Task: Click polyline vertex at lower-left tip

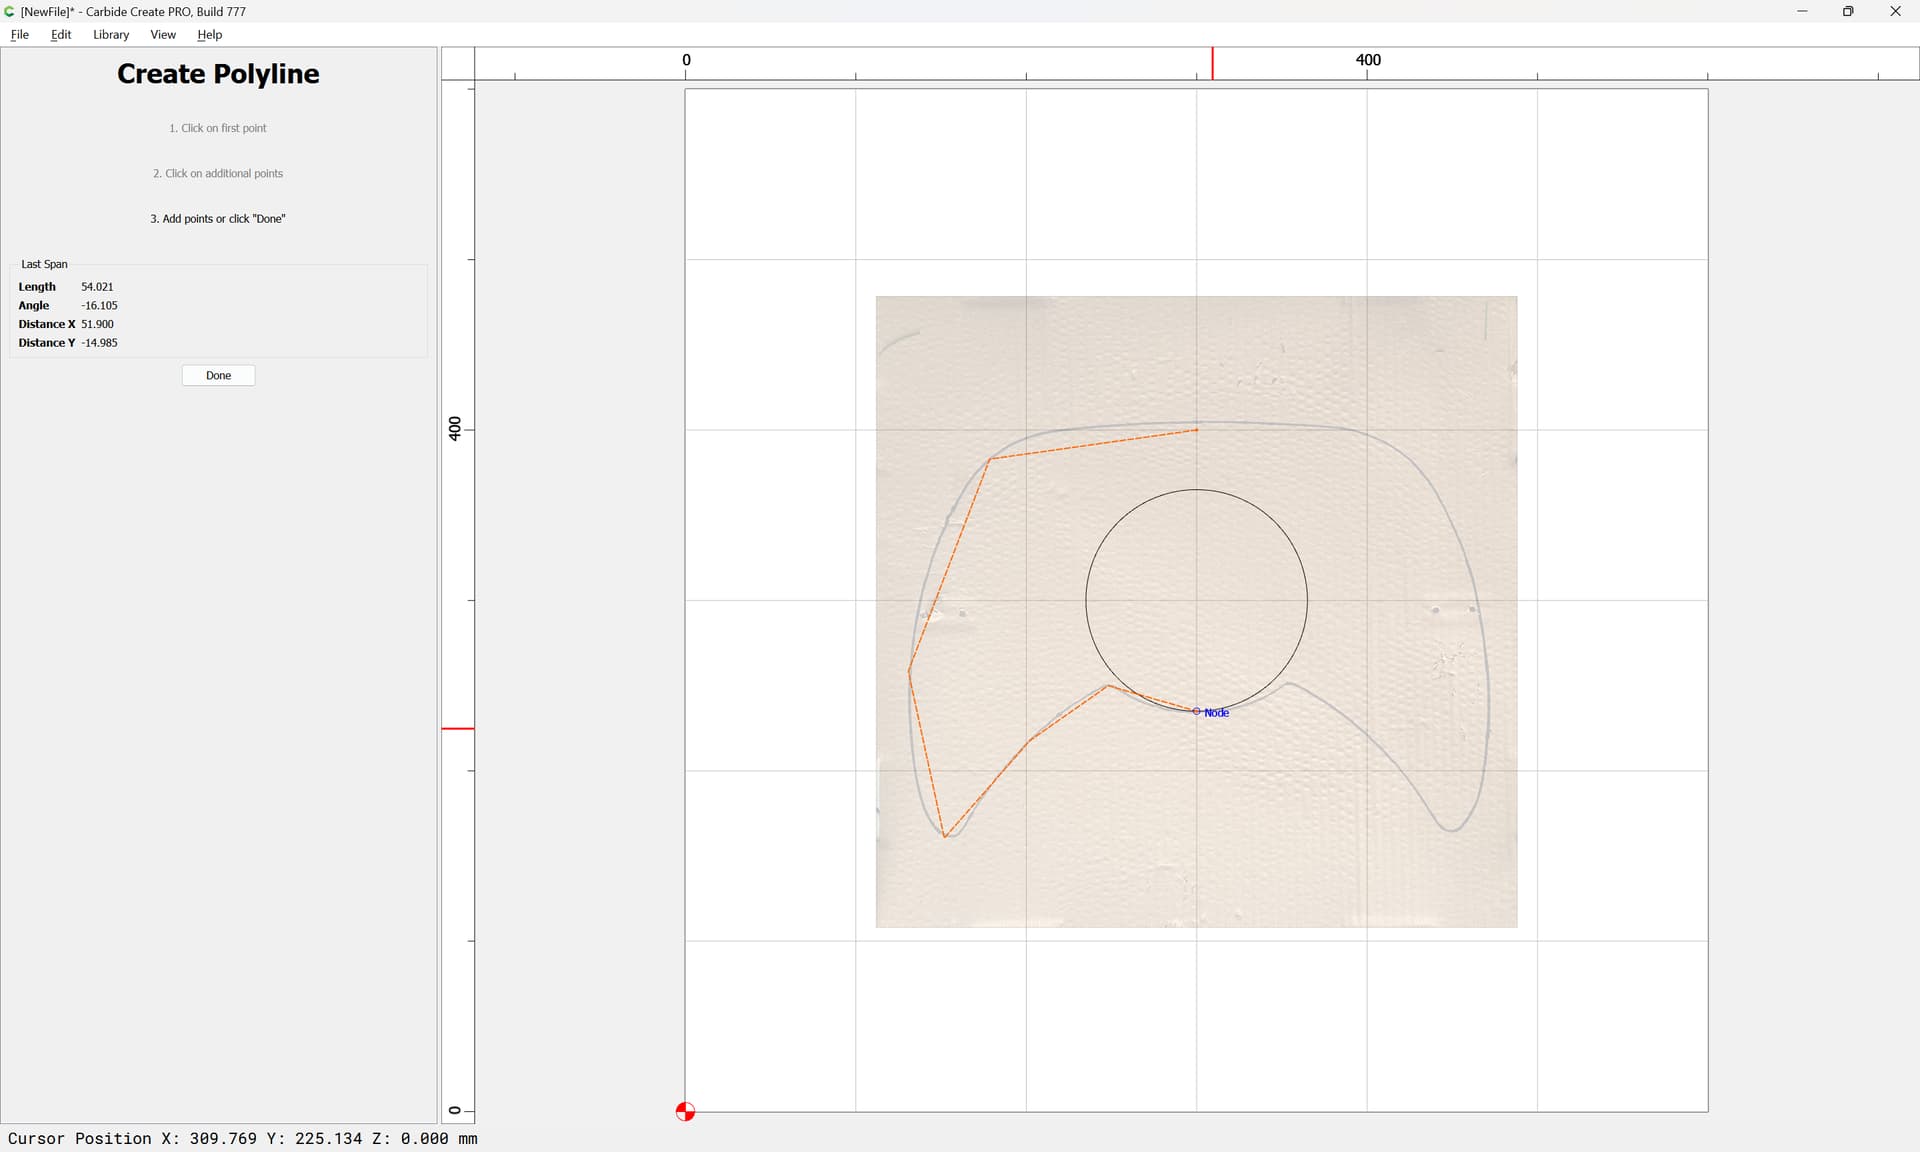Action: (x=945, y=836)
